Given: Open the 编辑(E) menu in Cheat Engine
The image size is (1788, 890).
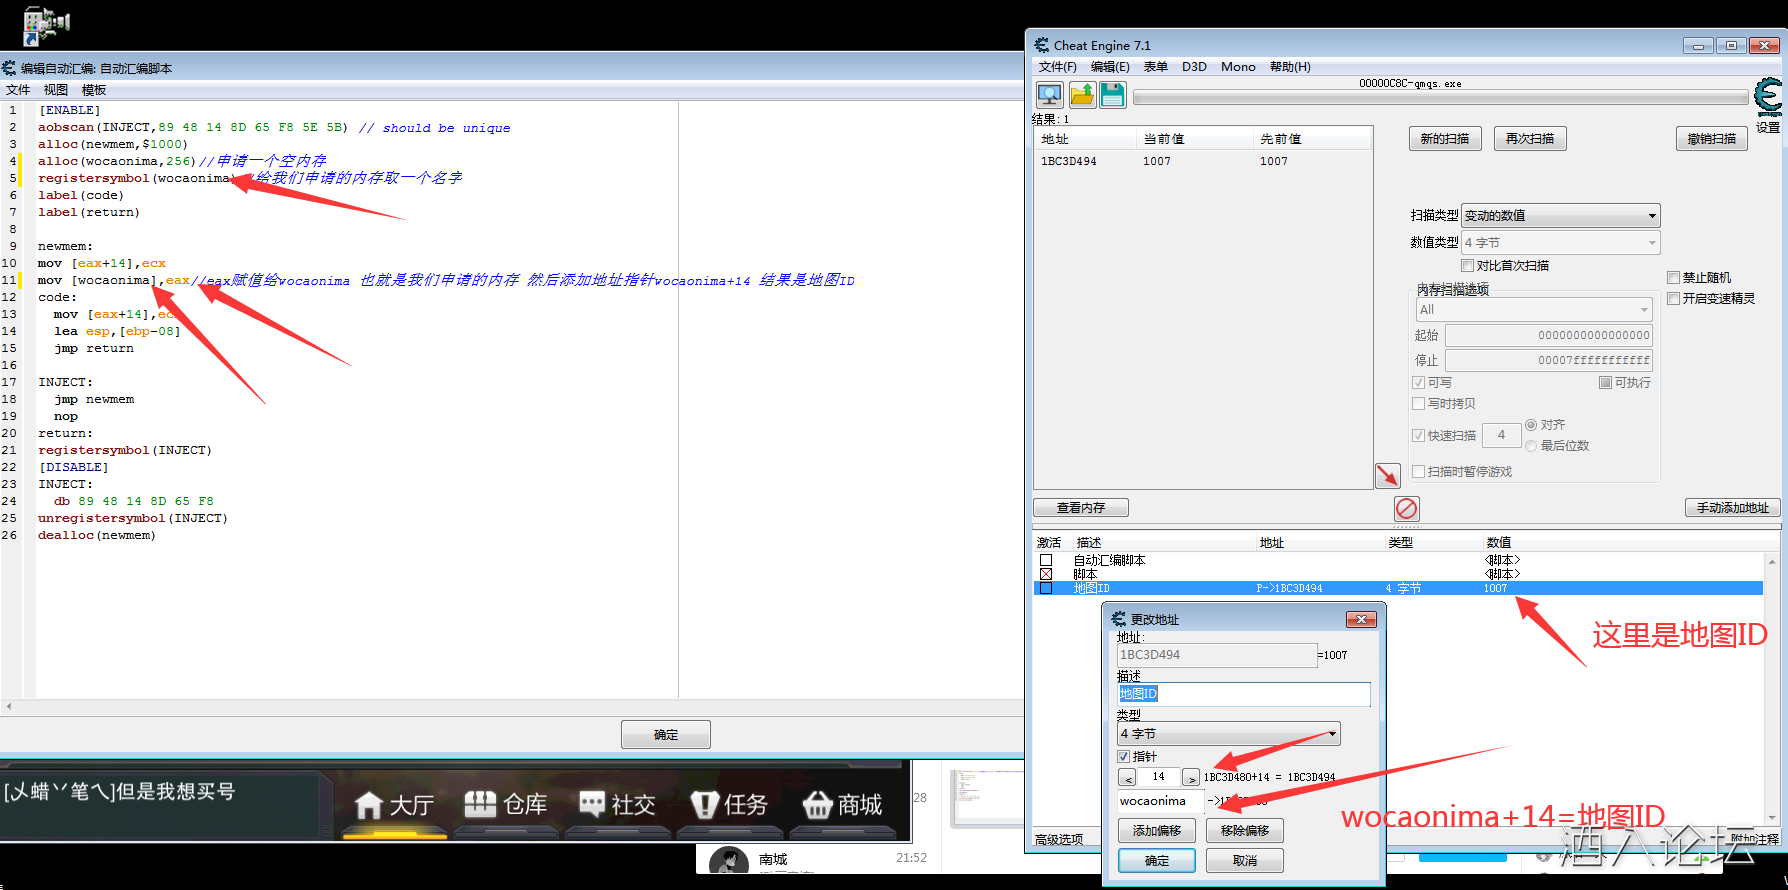Looking at the screenshot, I should [1110, 67].
